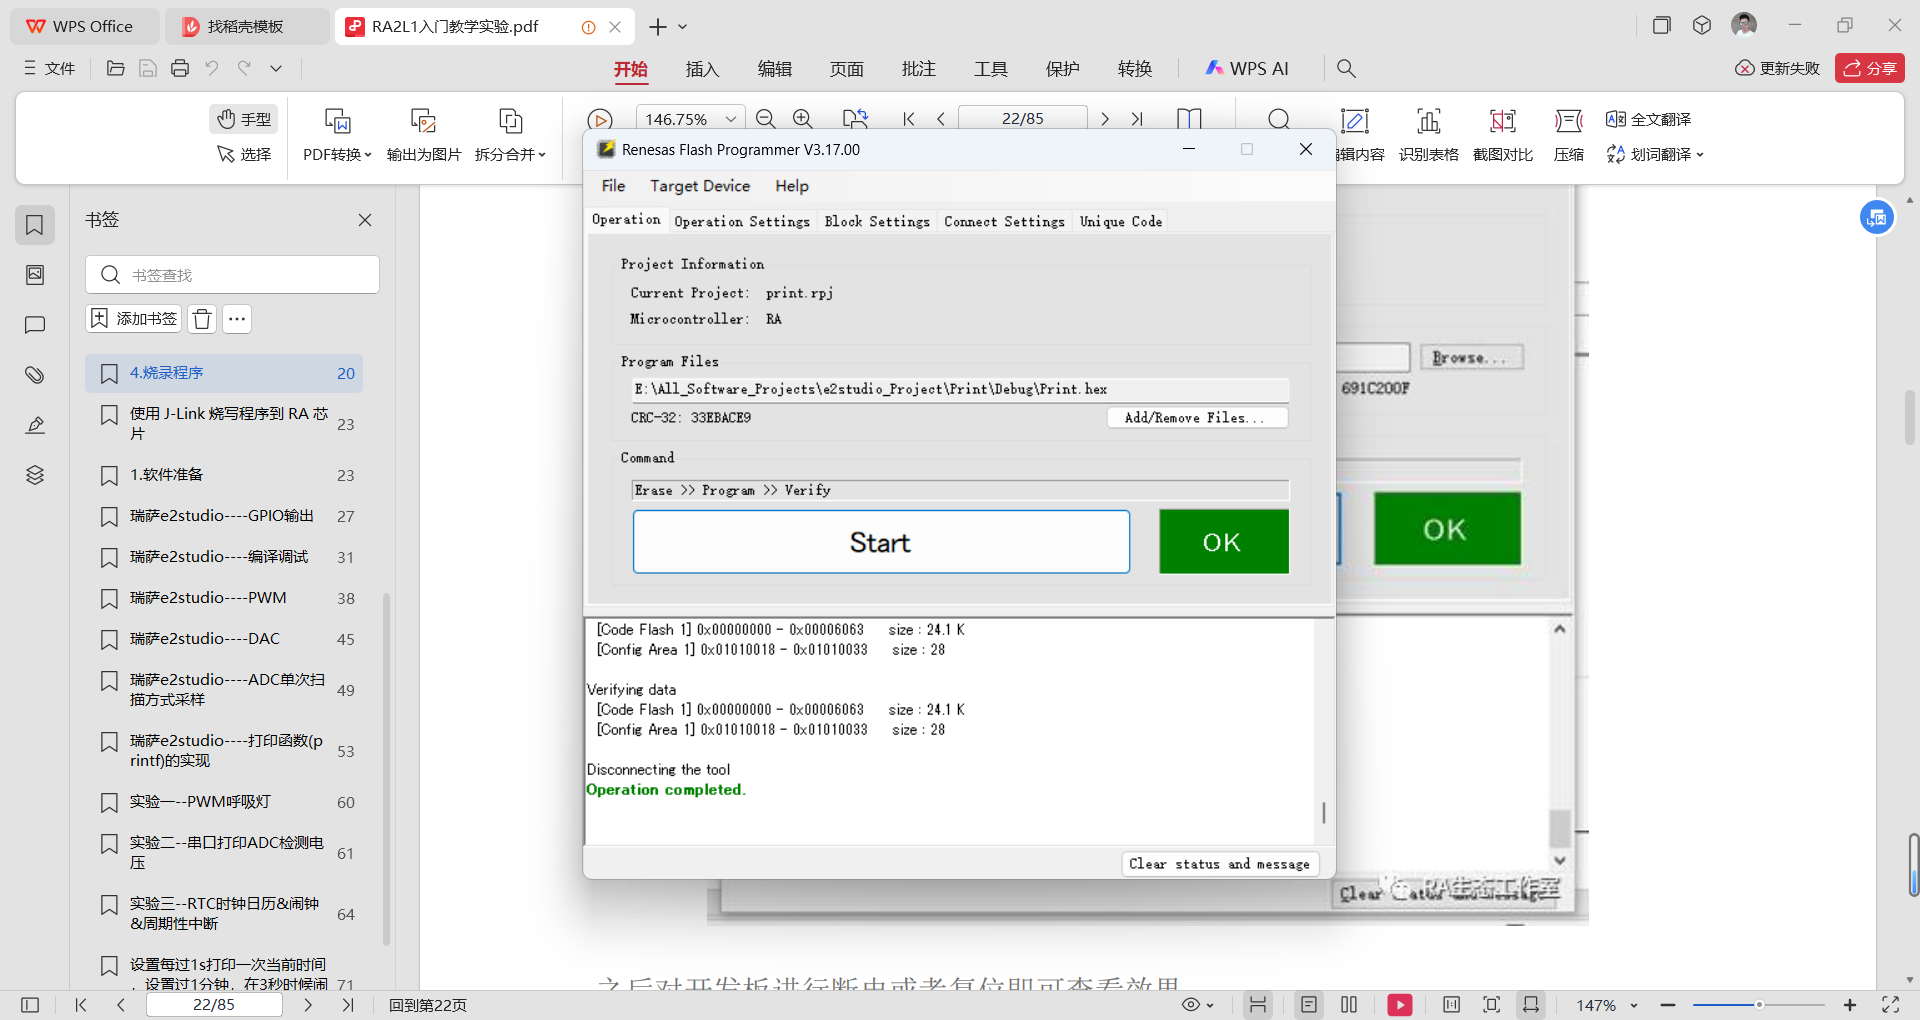Click the zoom slider in status bar
This screenshot has width=1920, height=1020.
pyautogui.click(x=1759, y=1005)
